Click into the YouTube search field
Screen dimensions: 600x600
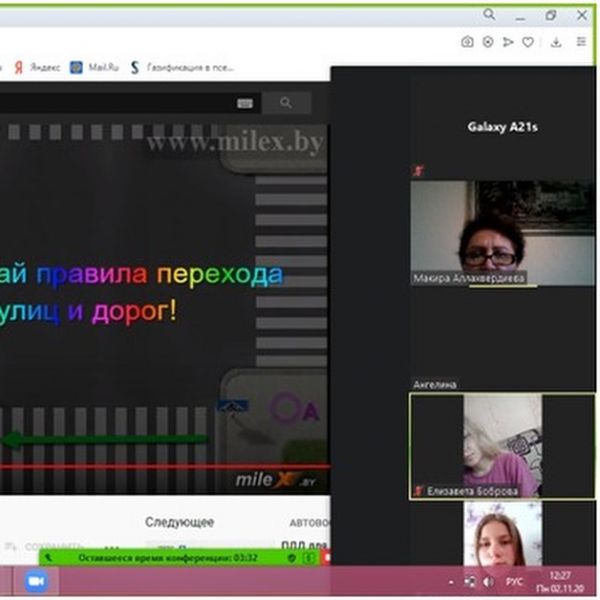click(130, 103)
